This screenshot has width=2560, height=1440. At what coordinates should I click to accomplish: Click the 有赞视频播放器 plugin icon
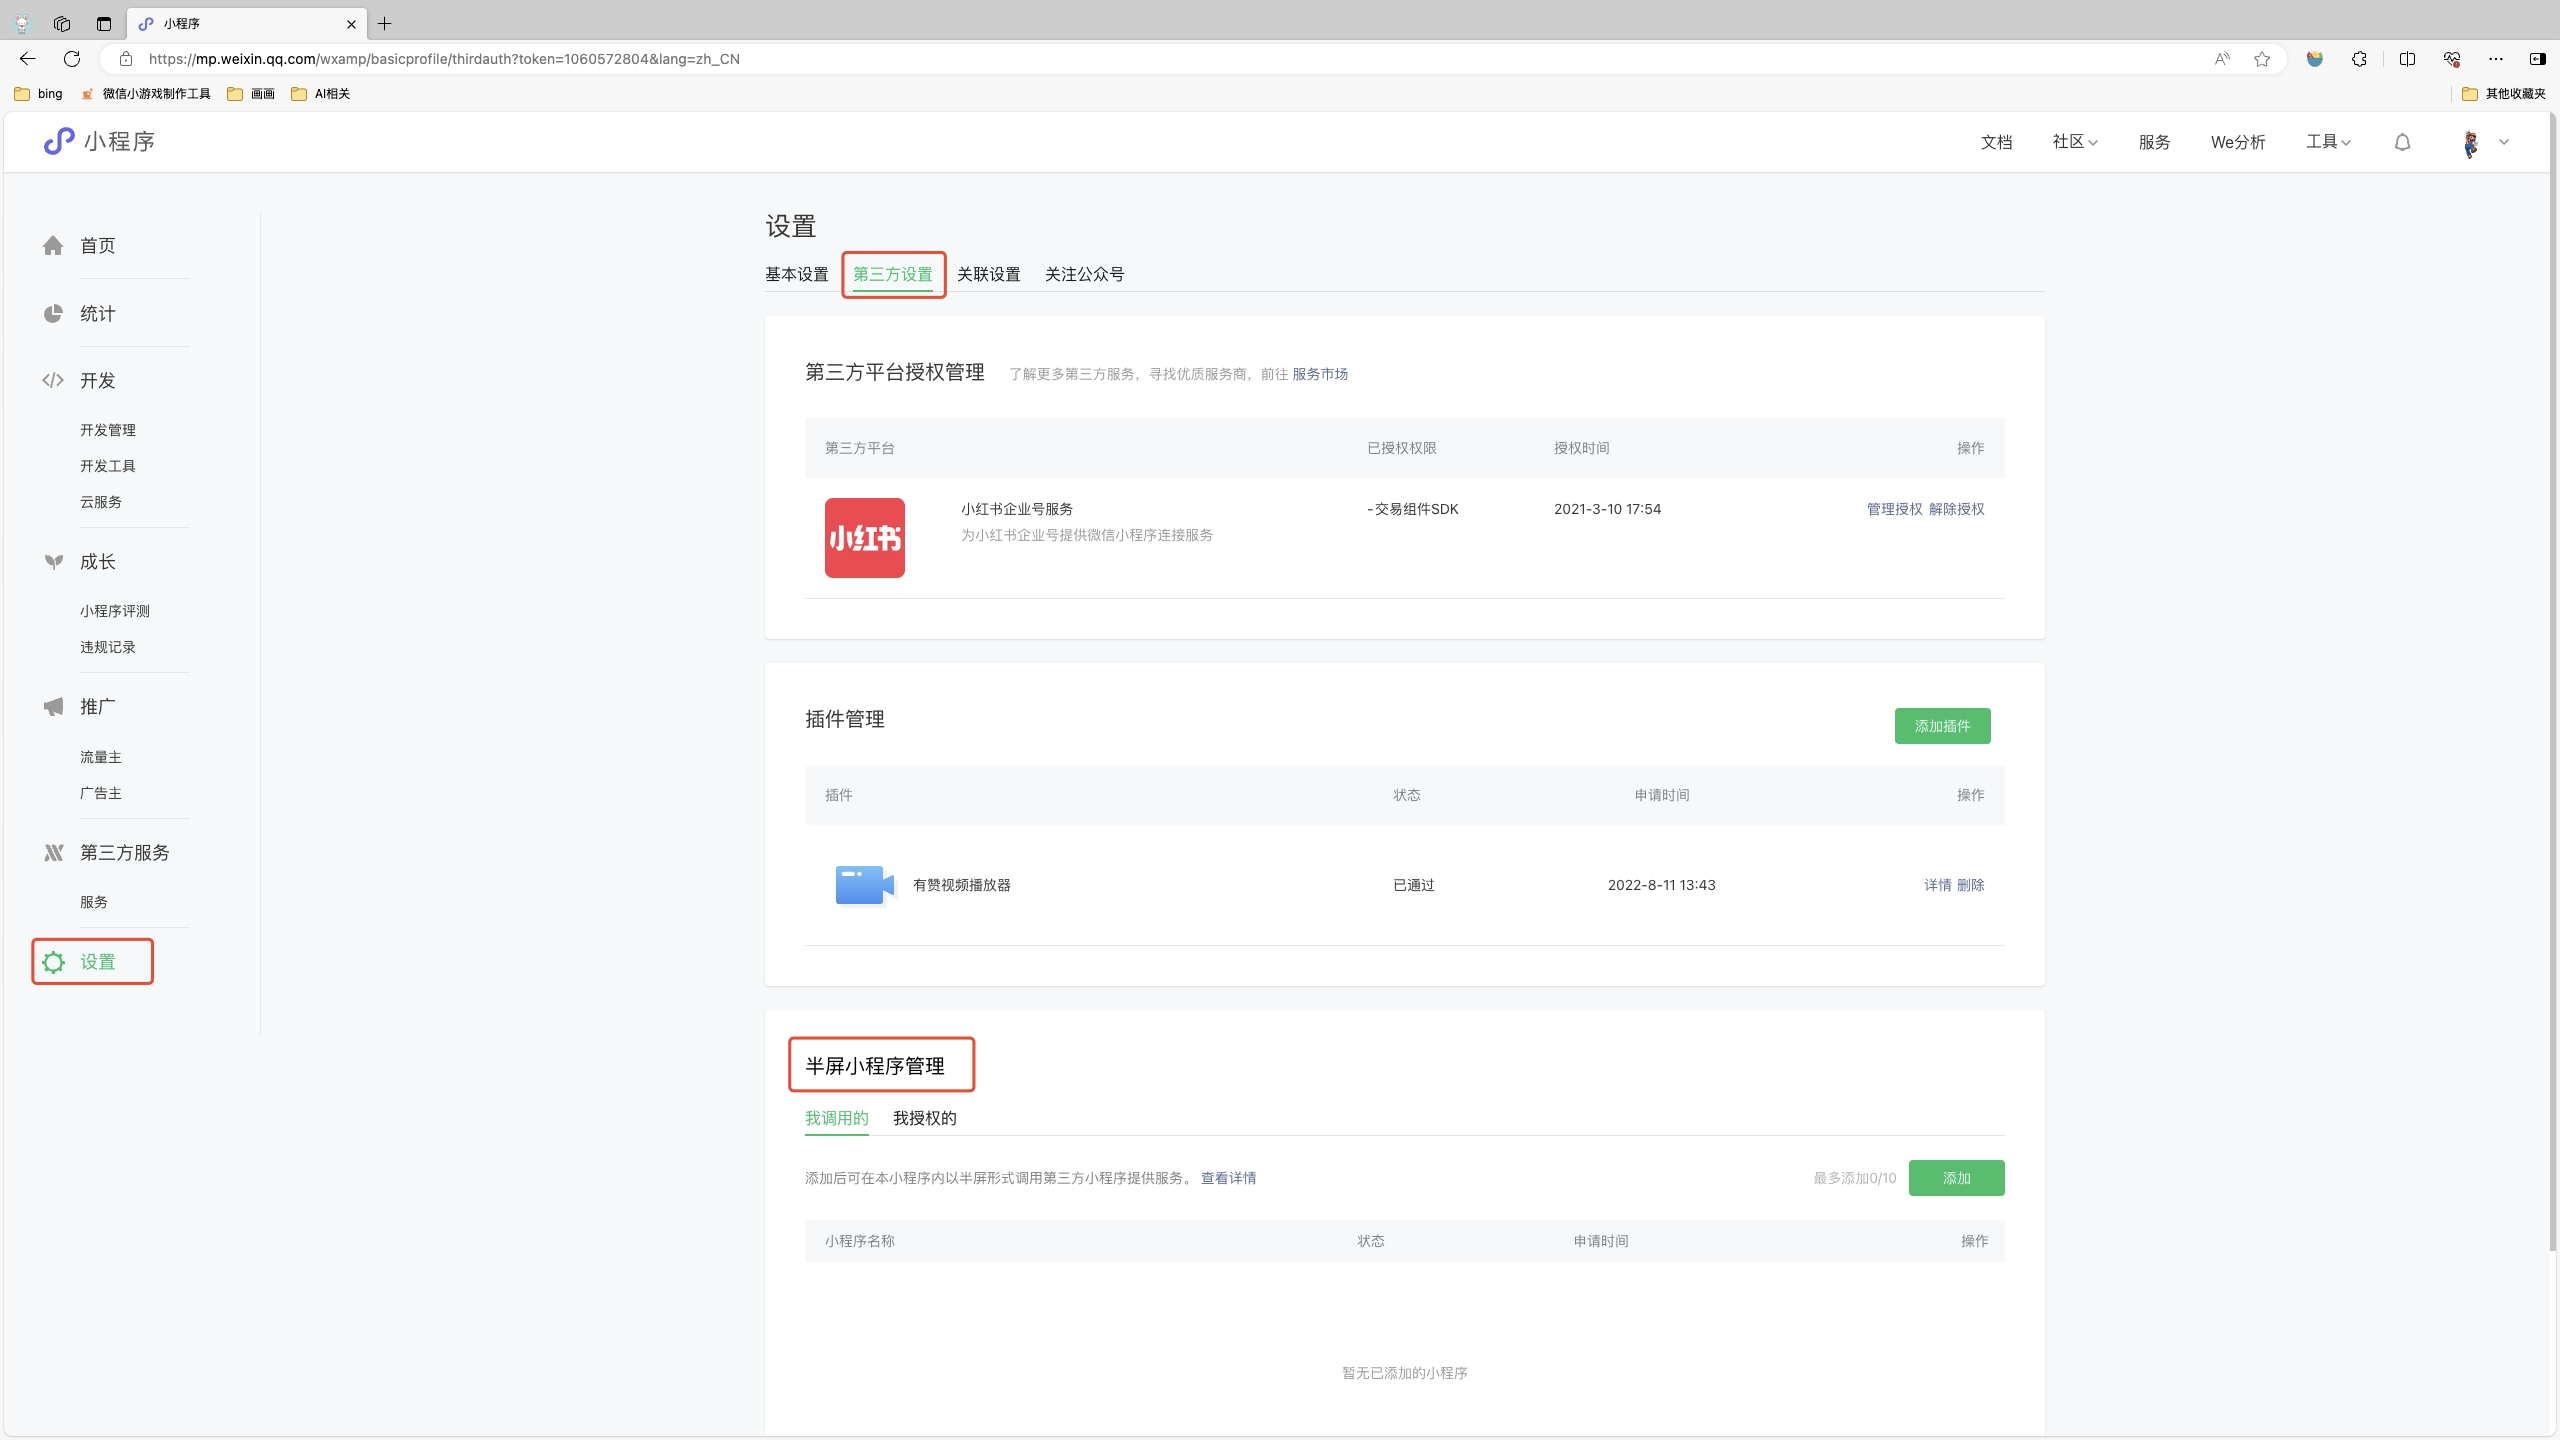point(863,885)
